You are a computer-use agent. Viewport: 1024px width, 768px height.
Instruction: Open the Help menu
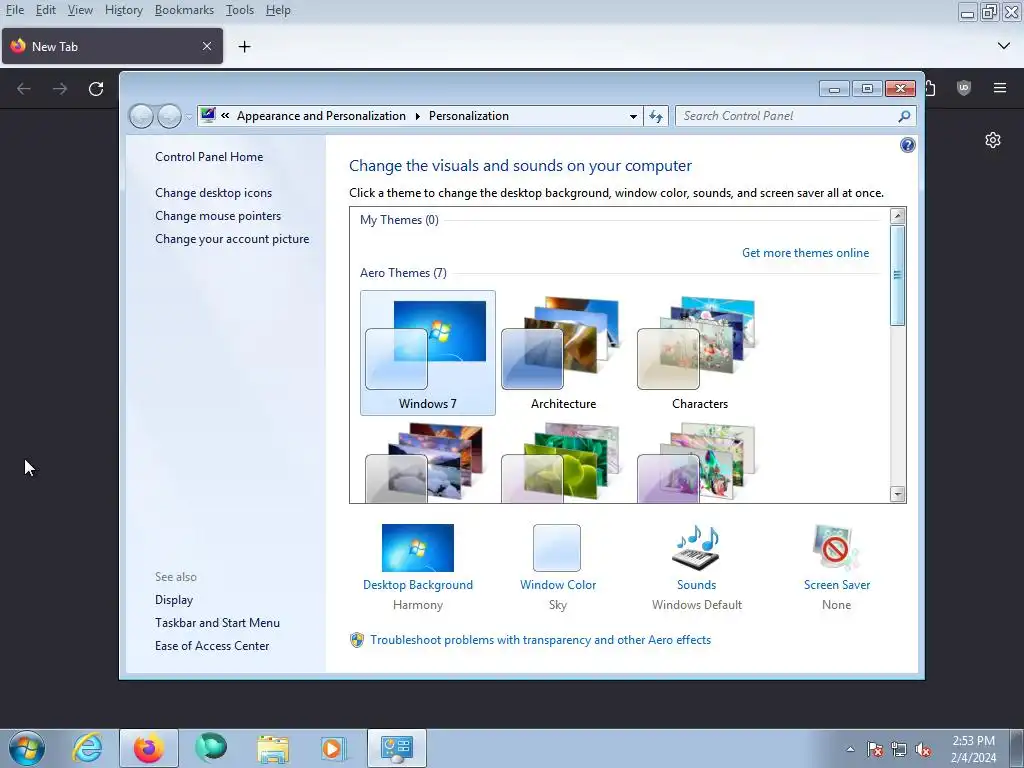coord(278,10)
